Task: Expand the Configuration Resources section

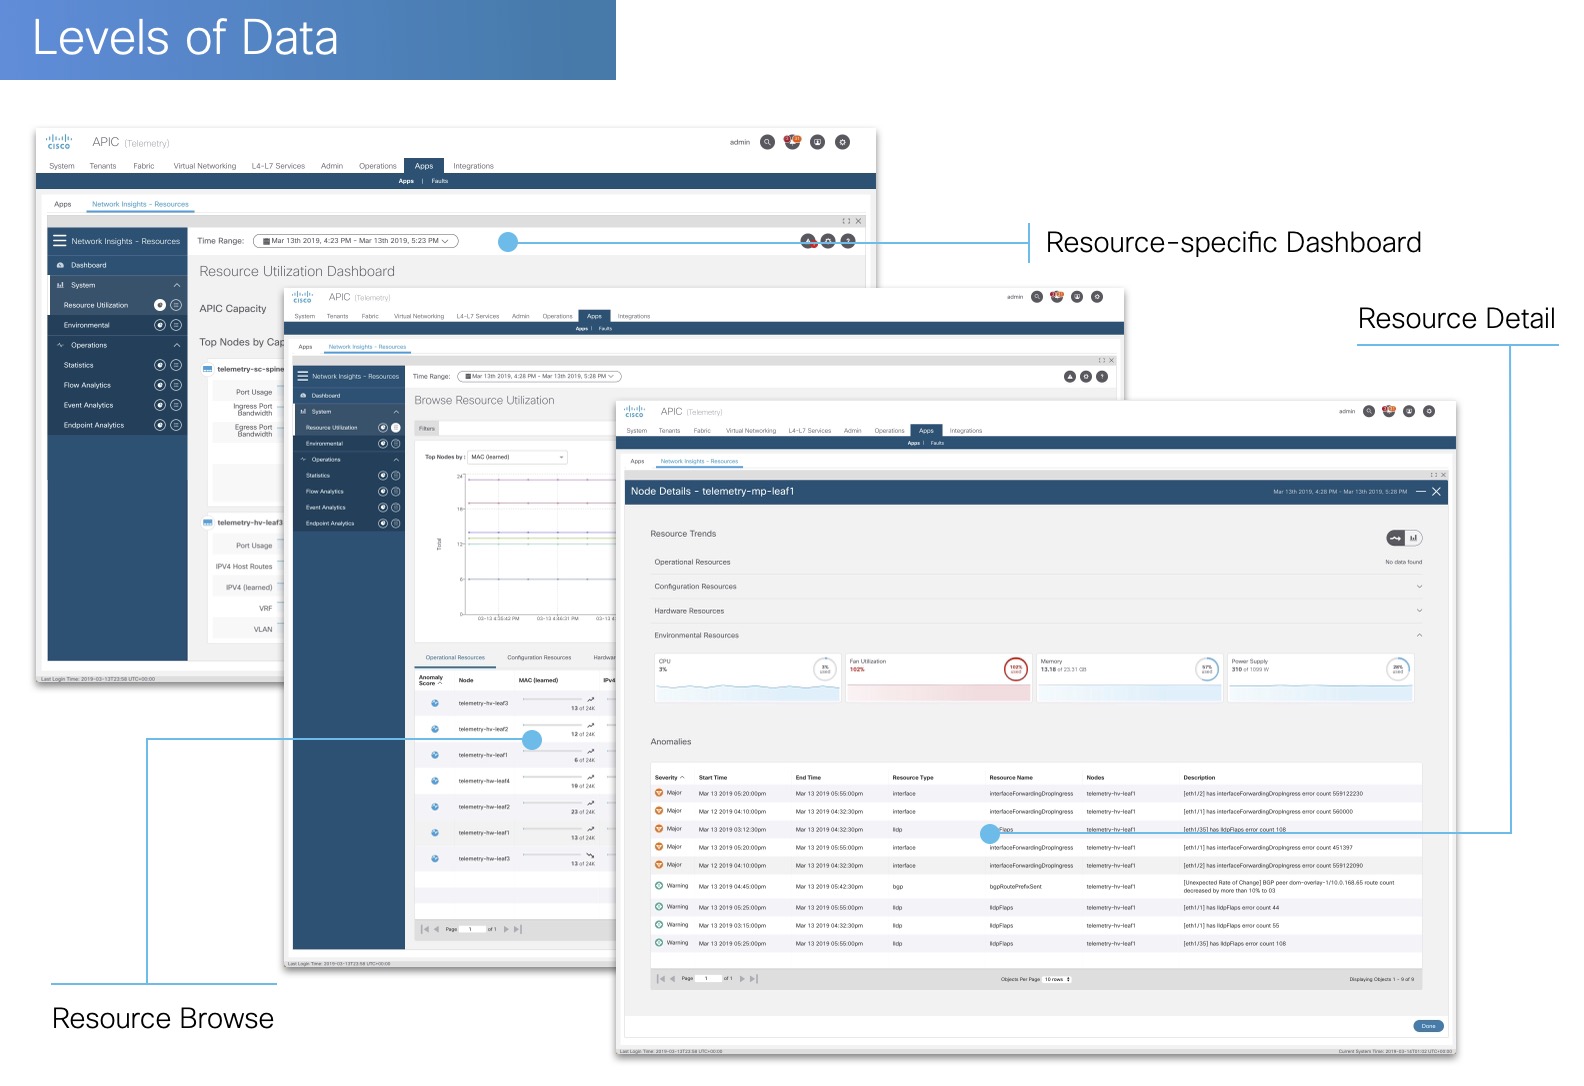Action: click(x=1419, y=587)
